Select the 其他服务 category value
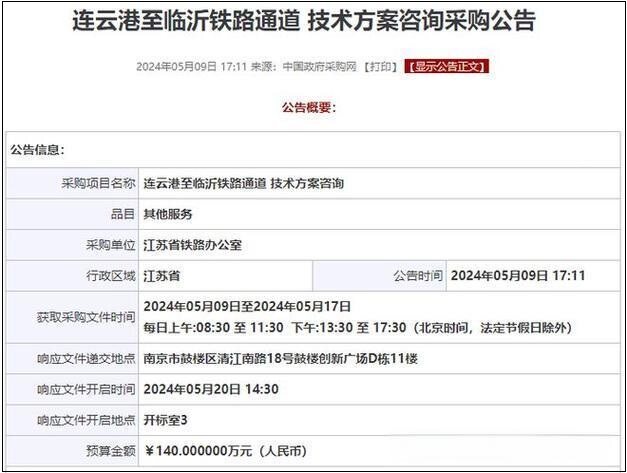The width and height of the screenshot is (627, 473). click(168, 214)
